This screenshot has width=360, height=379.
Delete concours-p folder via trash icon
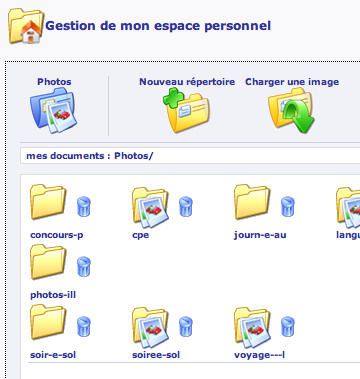pos(84,207)
